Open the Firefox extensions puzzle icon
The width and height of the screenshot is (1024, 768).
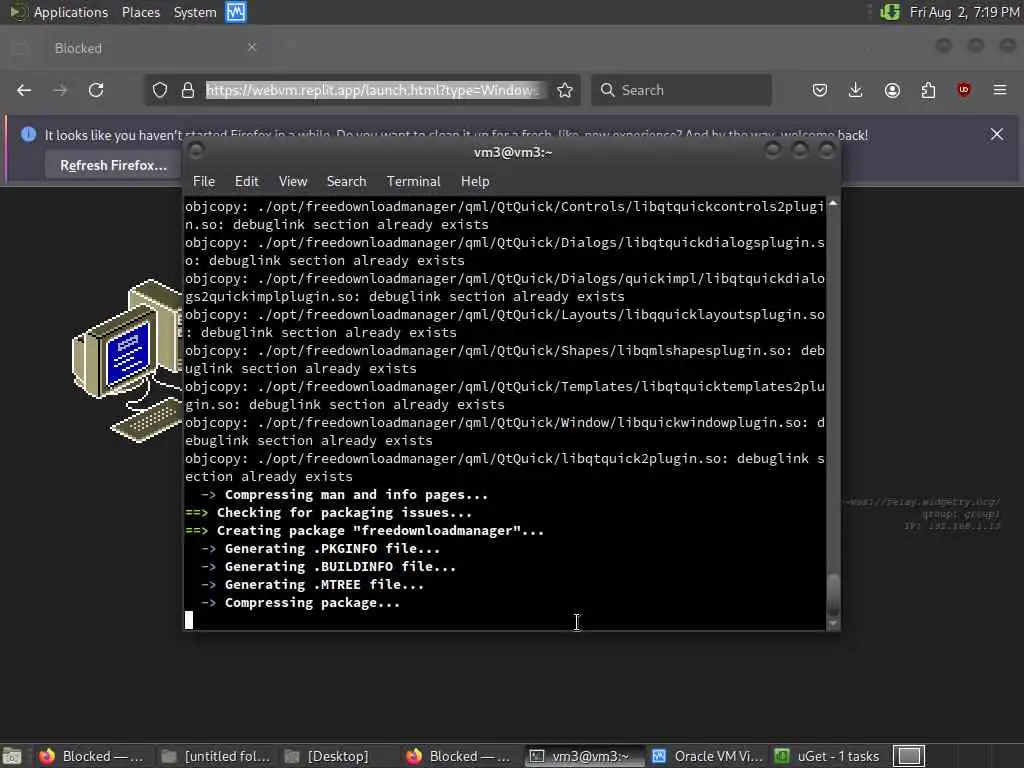[928, 90]
